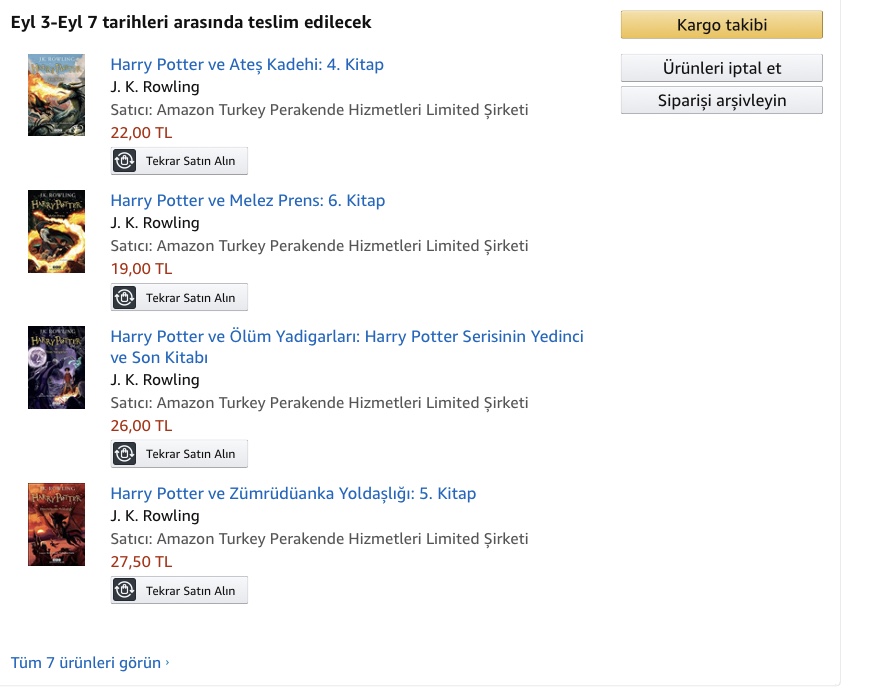Click rebuy icon for Ölüm Yadigarları book
The width and height of the screenshot is (879, 696).
[x=124, y=454]
